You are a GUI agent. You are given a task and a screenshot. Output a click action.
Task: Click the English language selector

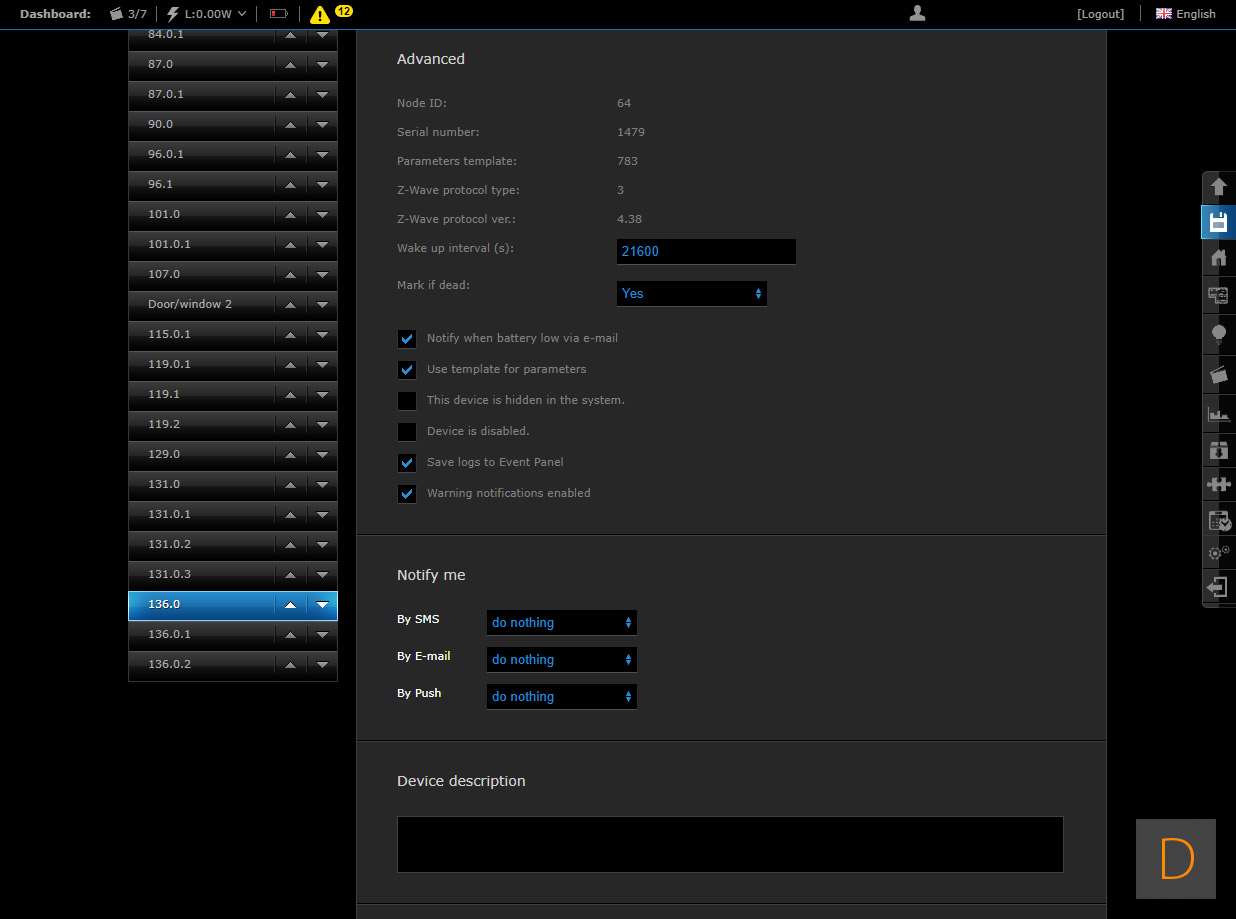click(x=1186, y=14)
